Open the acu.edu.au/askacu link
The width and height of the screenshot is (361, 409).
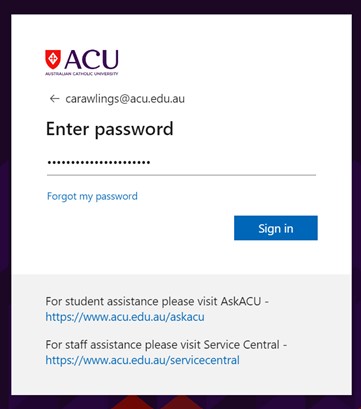coord(125,317)
